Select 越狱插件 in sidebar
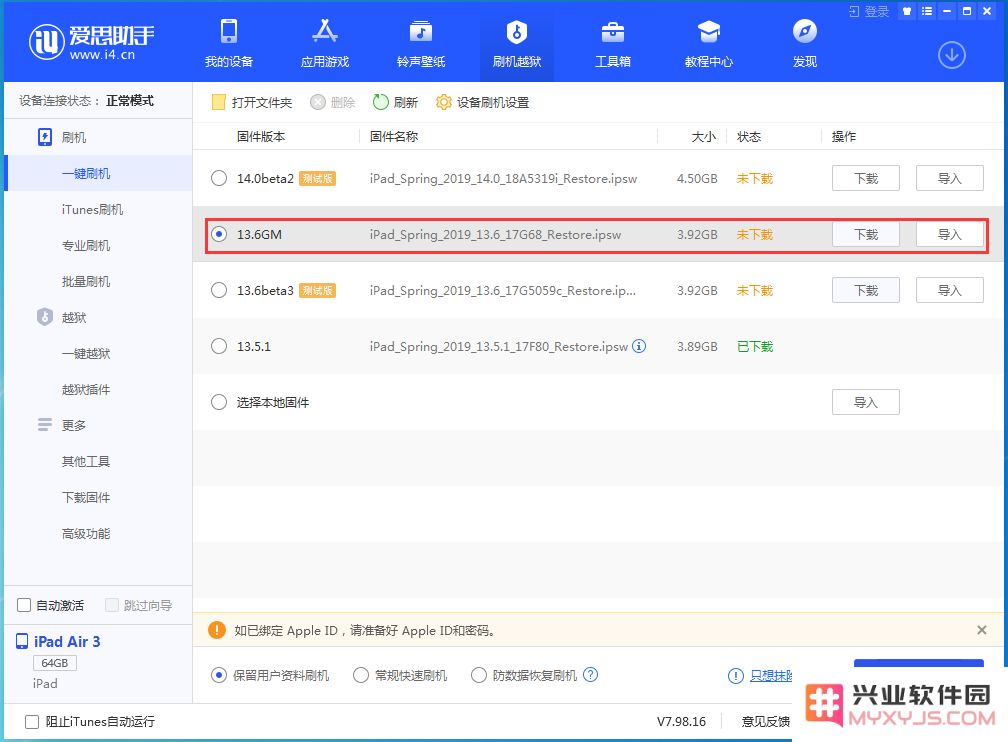This screenshot has height=742, width=1008. 86,390
